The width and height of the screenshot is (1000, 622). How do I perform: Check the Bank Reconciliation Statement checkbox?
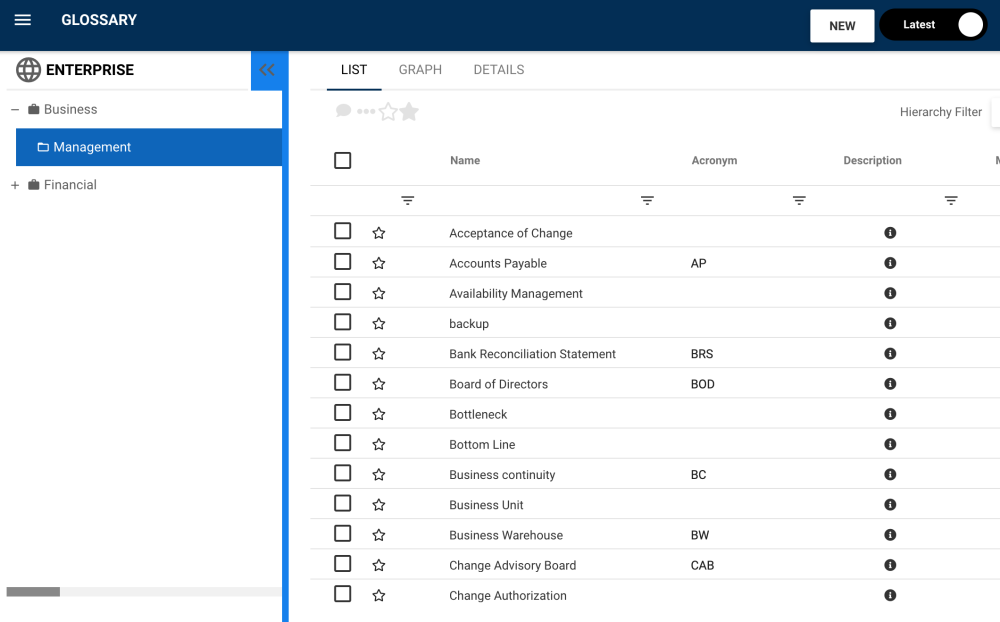[343, 352]
